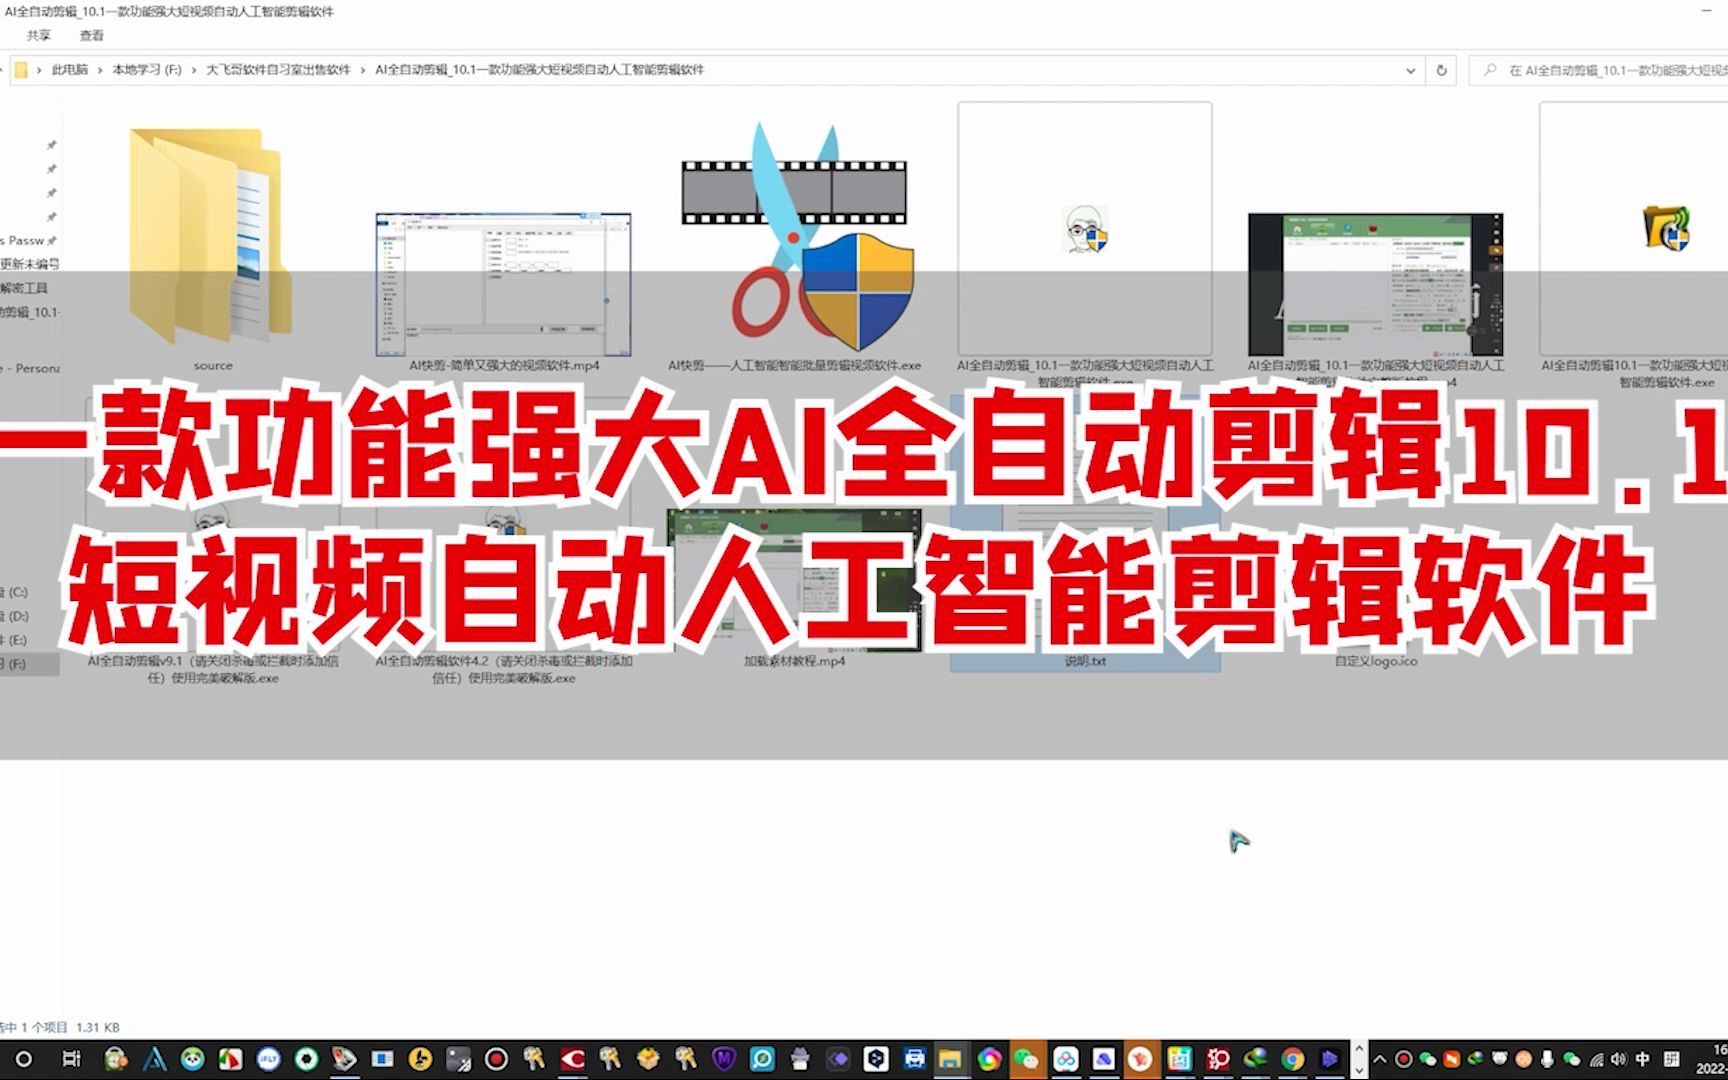Open the iFLY app on taskbar
Image resolution: width=1728 pixels, height=1080 pixels.
[x=269, y=1059]
